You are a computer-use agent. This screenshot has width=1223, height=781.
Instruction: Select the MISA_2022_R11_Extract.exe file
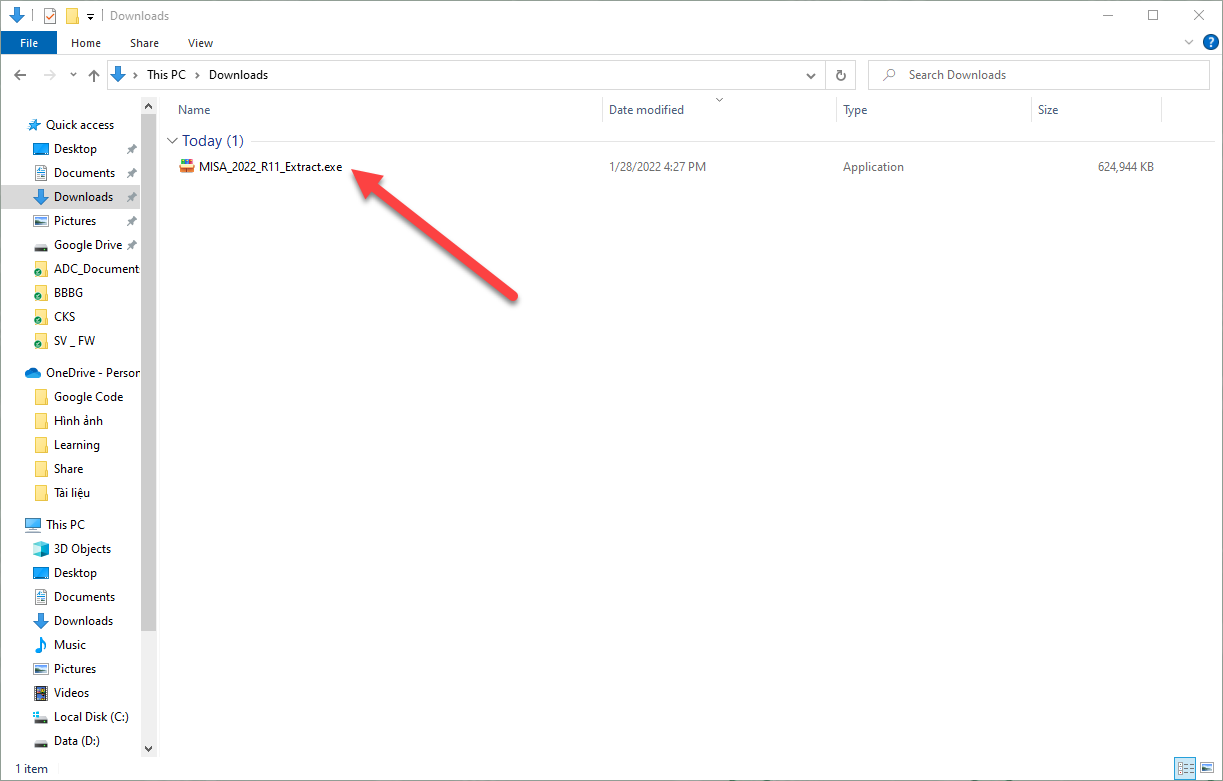tap(270, 167)
